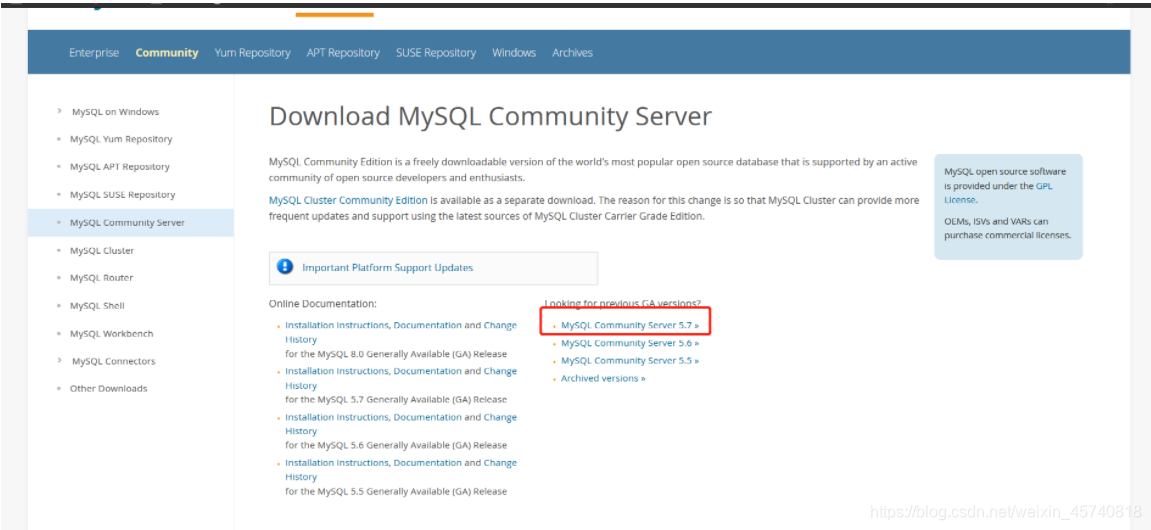Open MySQL Cluster sidebar item
Viewport: 1151px width, 530px height.
tap(102, 250)
